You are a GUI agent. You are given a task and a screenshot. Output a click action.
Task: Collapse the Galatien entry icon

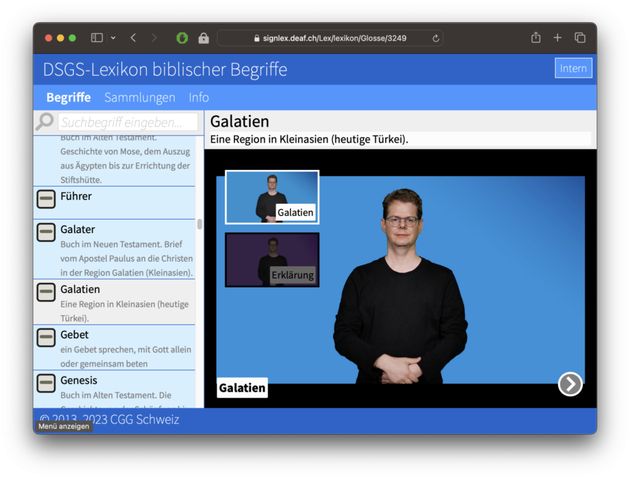pyautogui.click(x=46, y=292)
